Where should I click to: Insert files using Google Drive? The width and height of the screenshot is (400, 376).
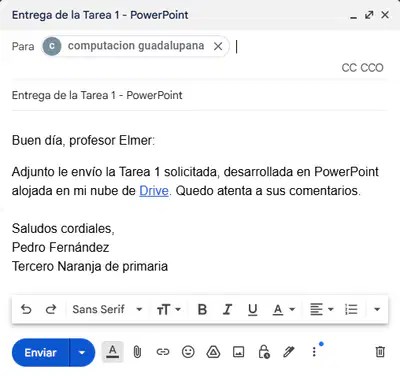213,352
